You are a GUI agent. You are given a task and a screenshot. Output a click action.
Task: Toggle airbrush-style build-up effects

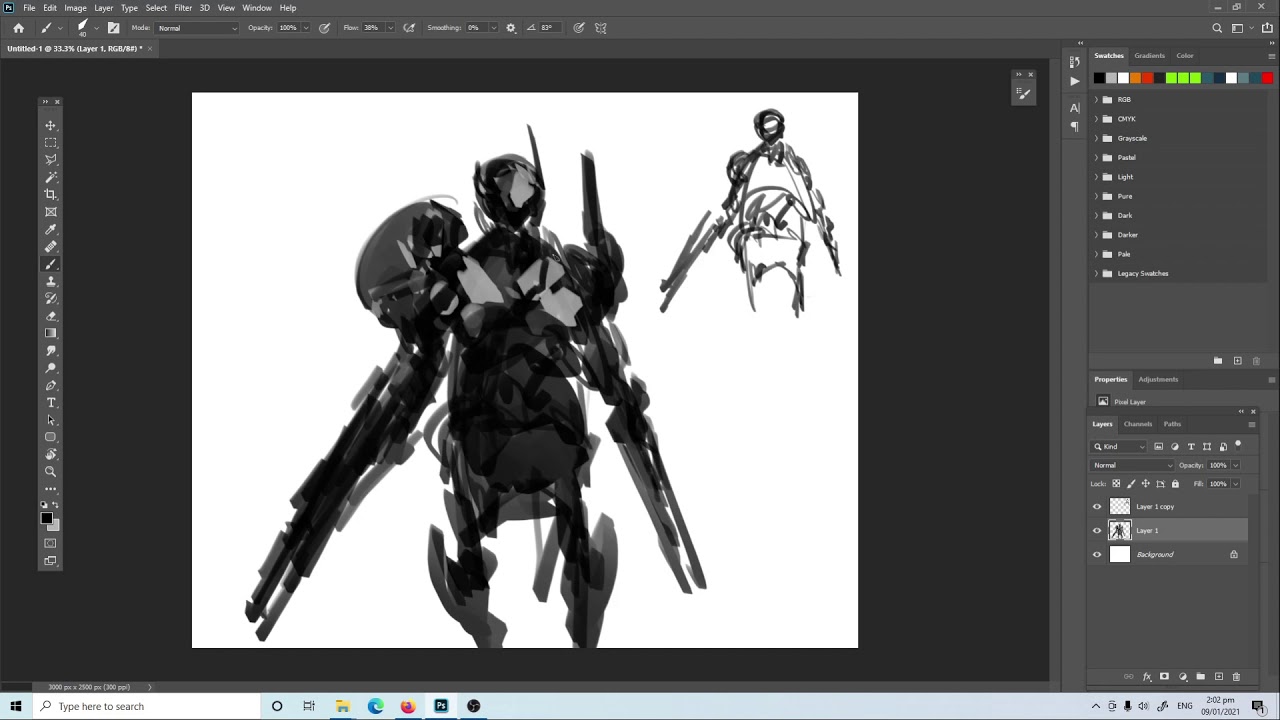tap(409, 28)
